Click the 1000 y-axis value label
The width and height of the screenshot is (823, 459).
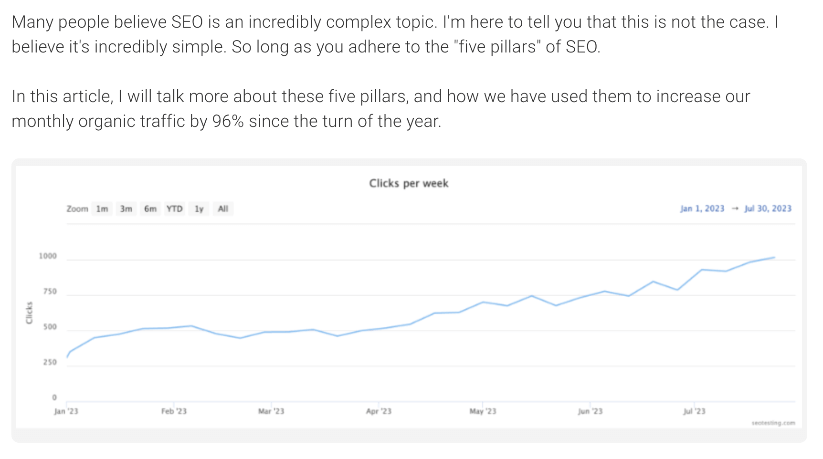click(x=48, y=257)
